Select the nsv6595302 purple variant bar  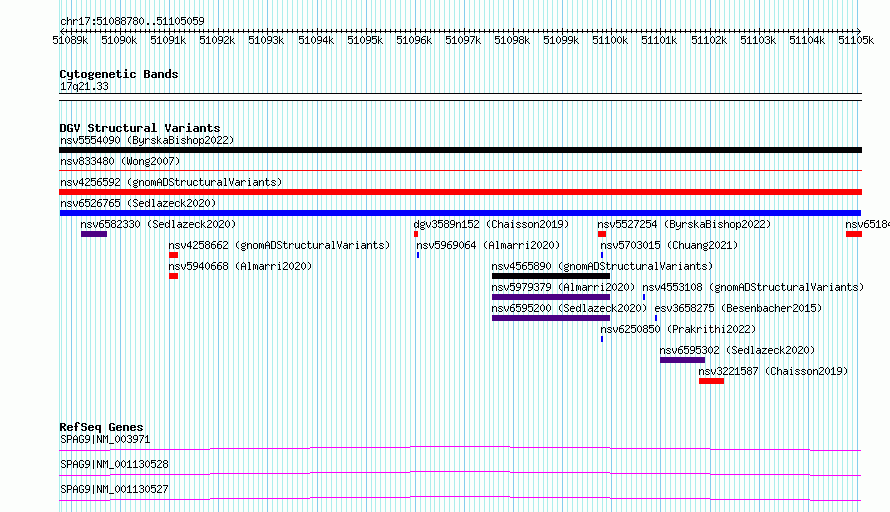coord(682,360)
